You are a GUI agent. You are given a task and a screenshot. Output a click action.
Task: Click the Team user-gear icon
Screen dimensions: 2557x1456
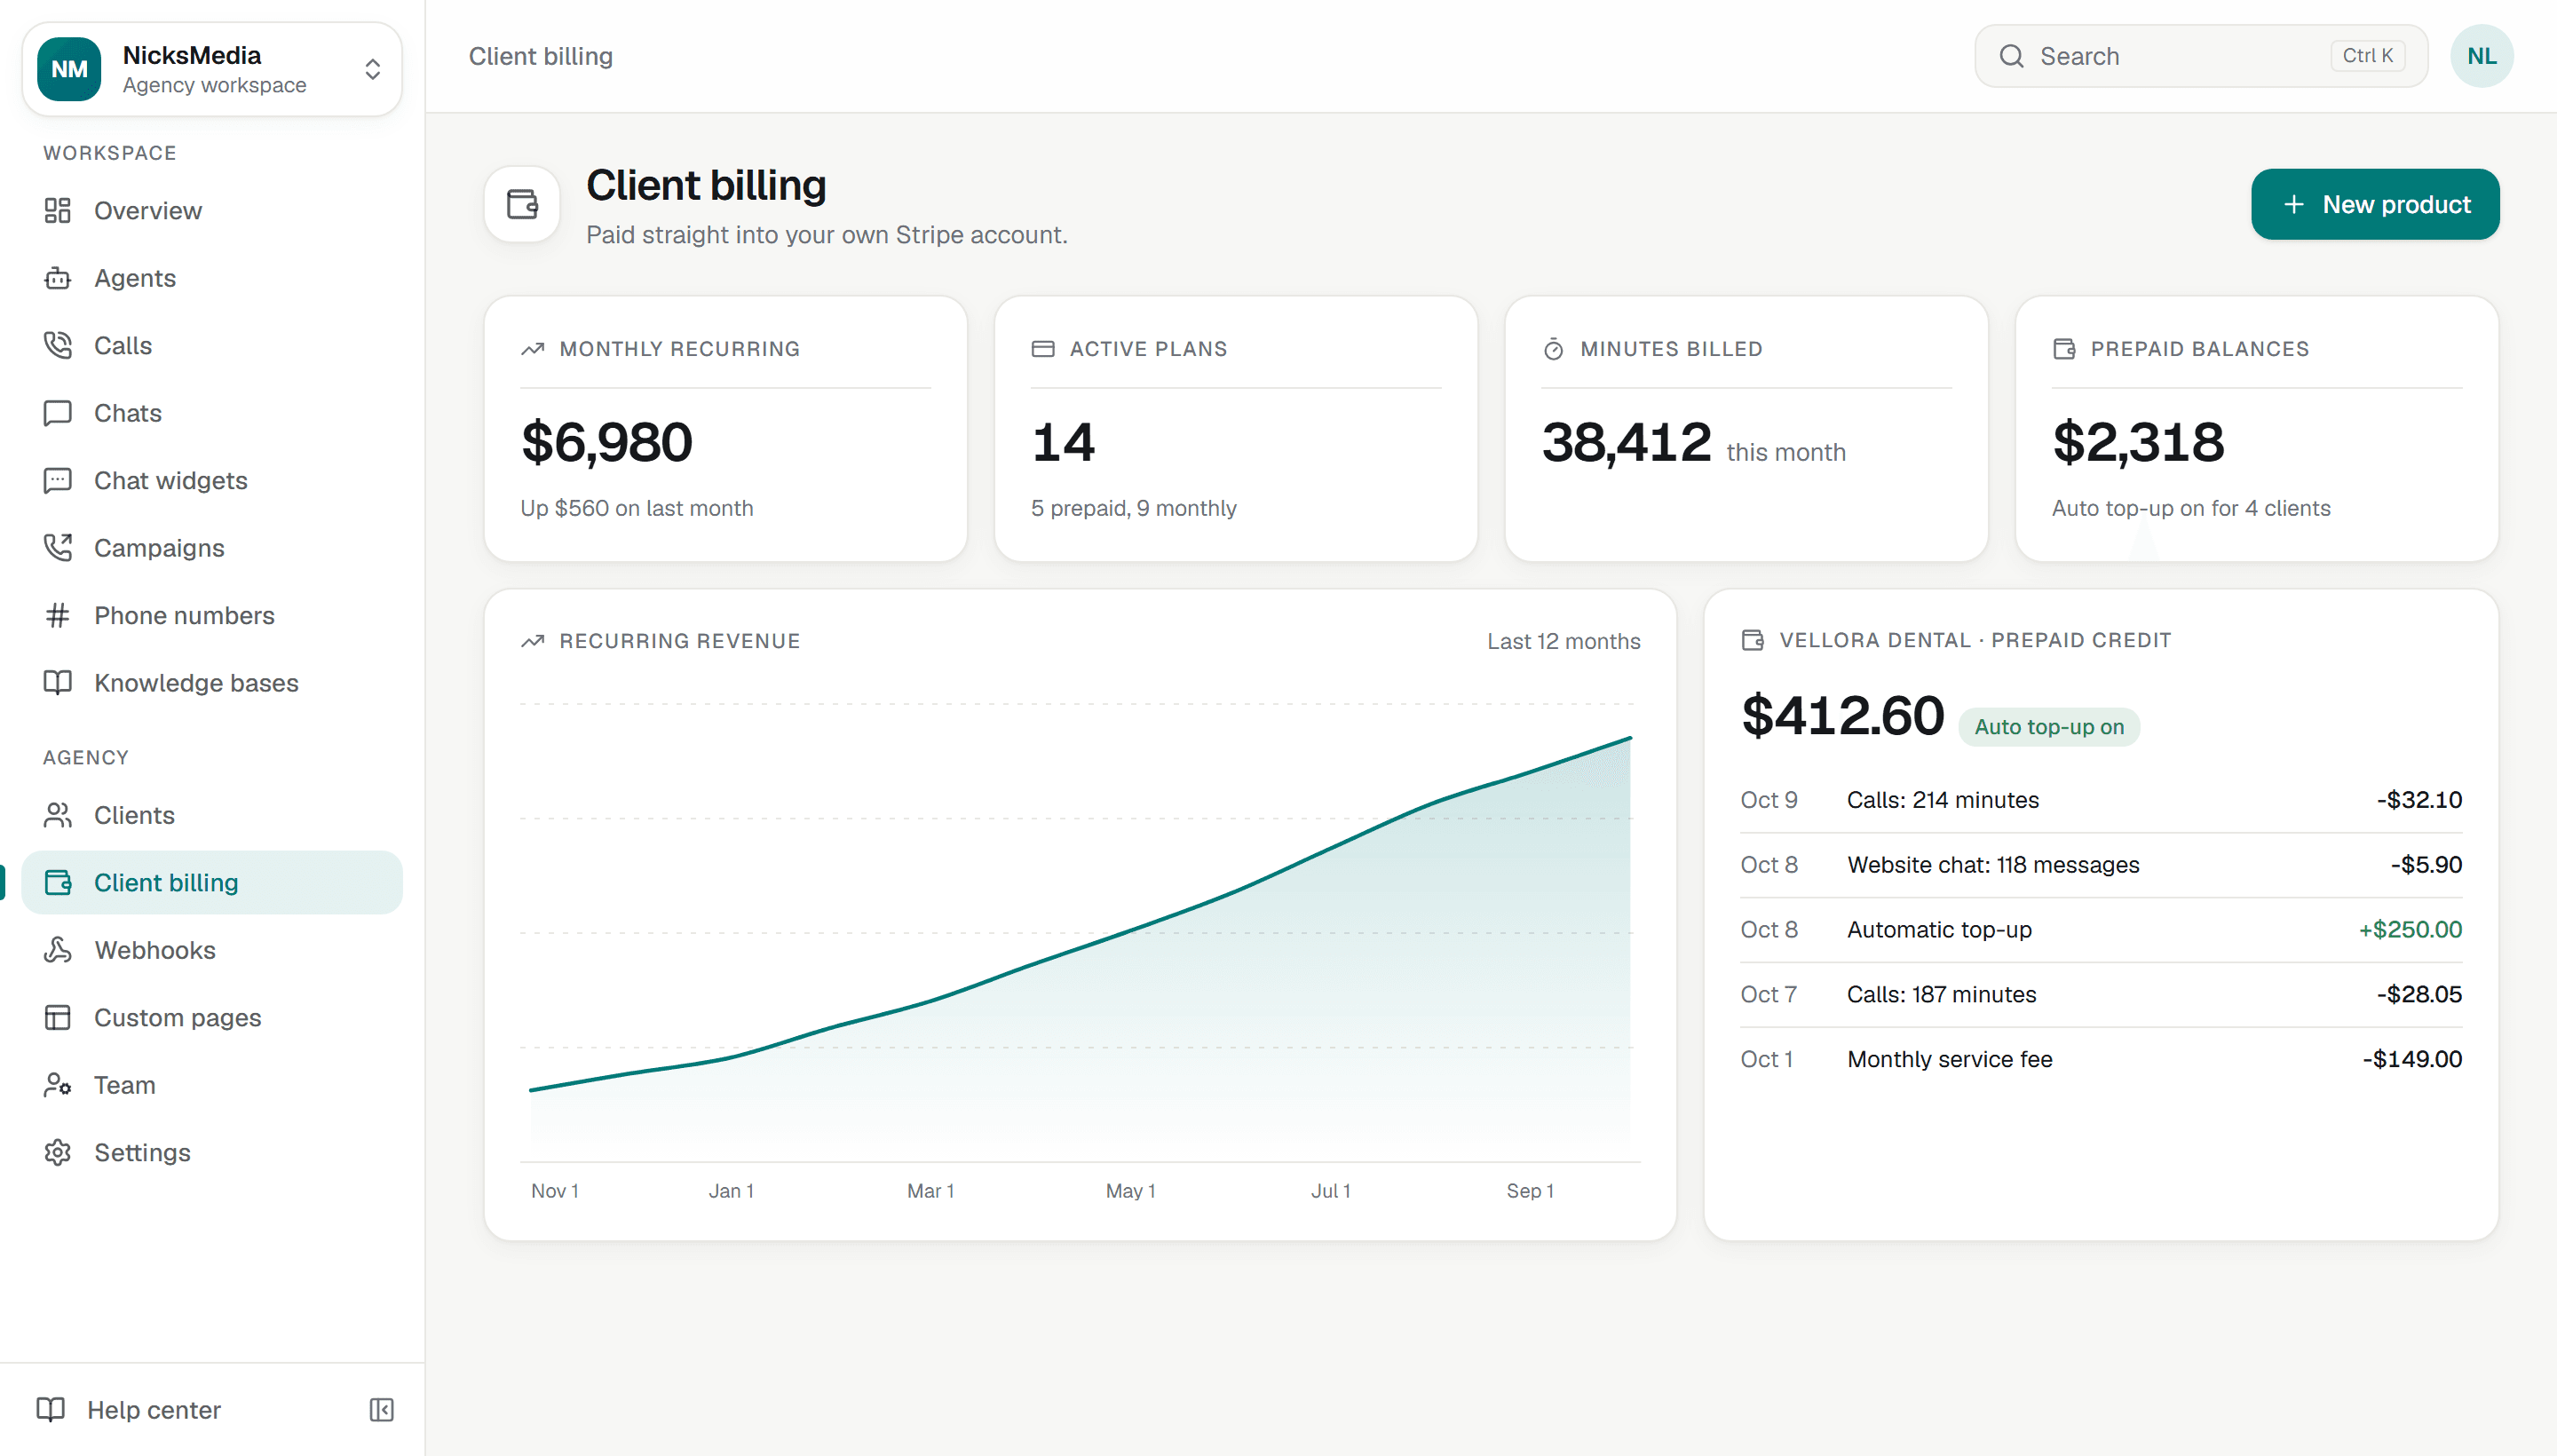57,1085
